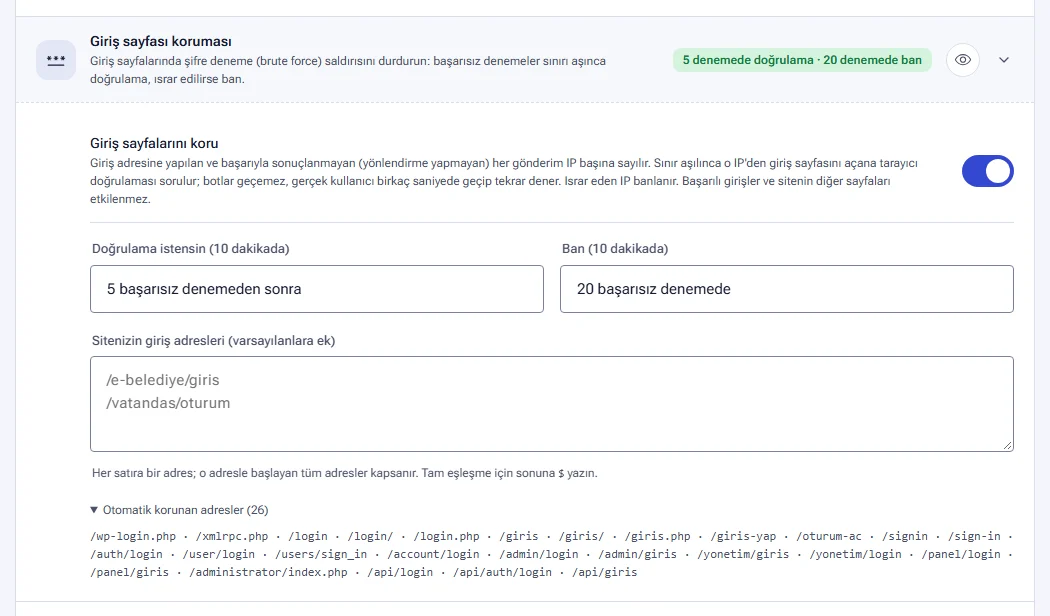Viewport: 1050px width, 616px height.
Task: Click the Ban (10 dakikada) label
Action: [615, 248]
